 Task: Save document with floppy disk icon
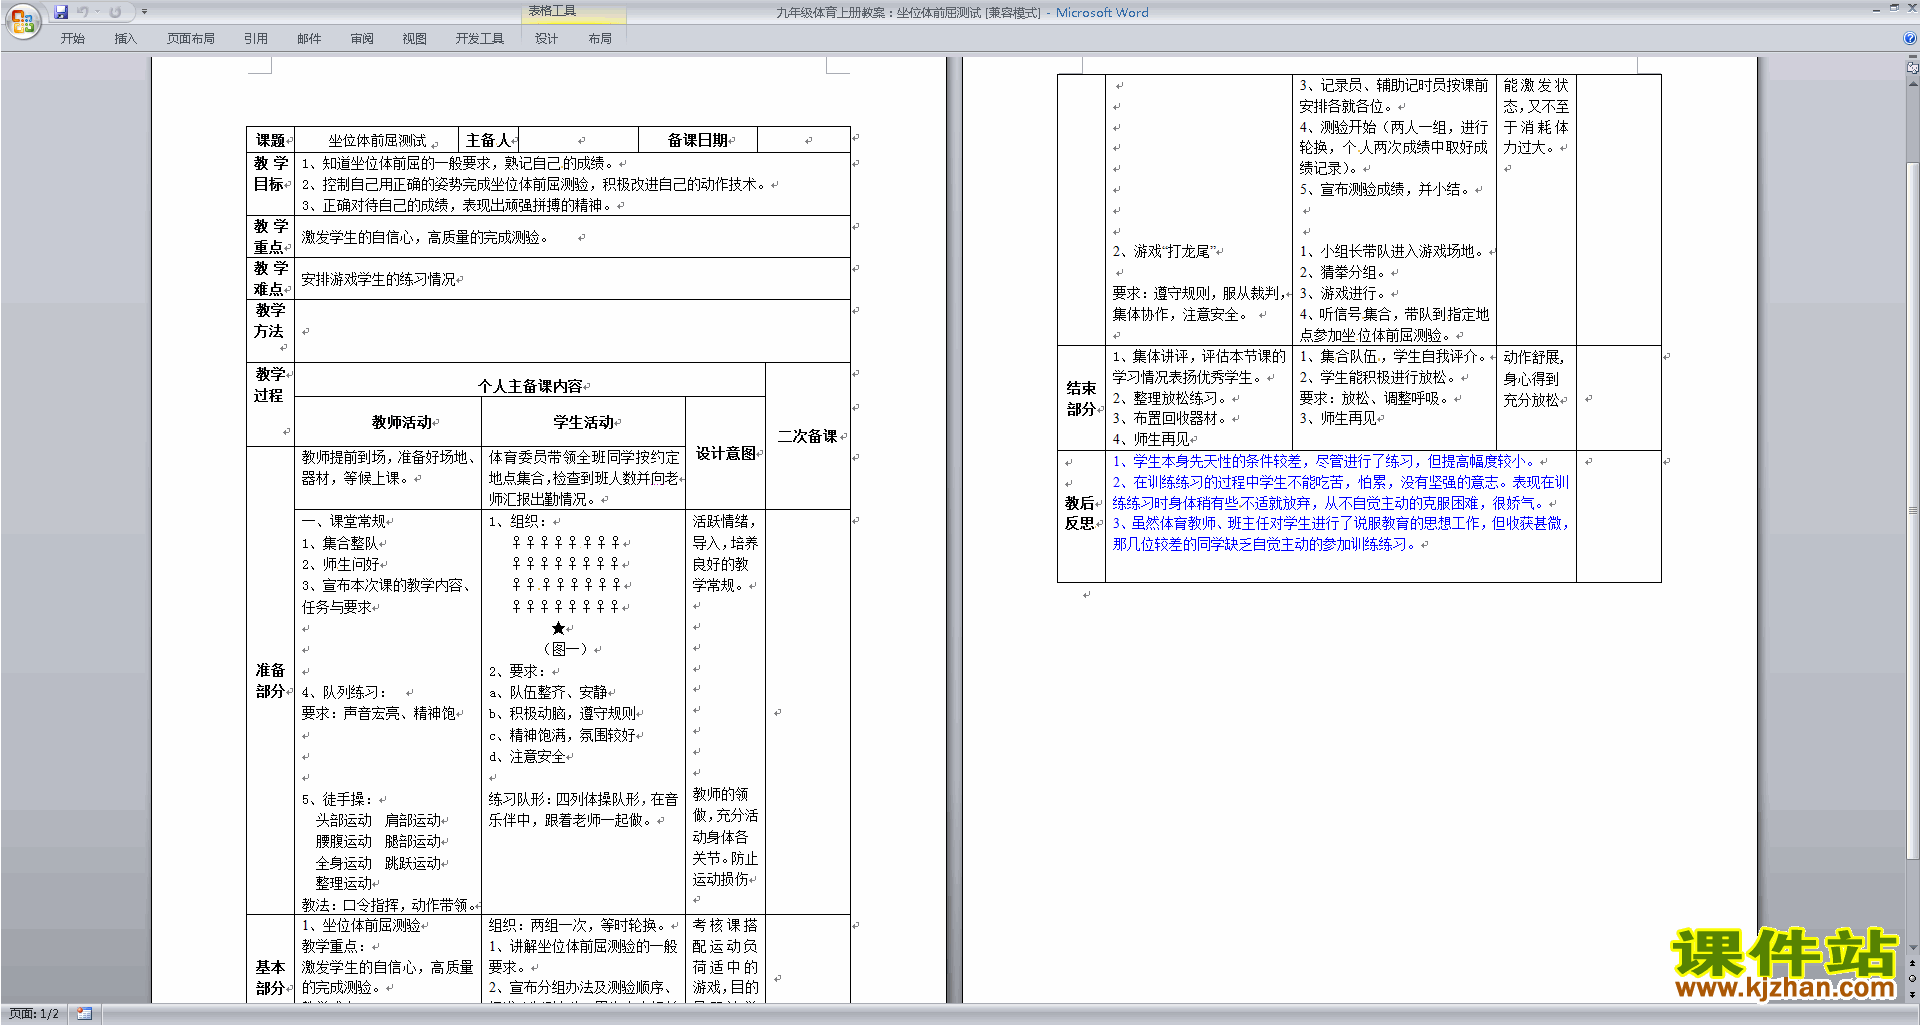click(x=61, y=12)
